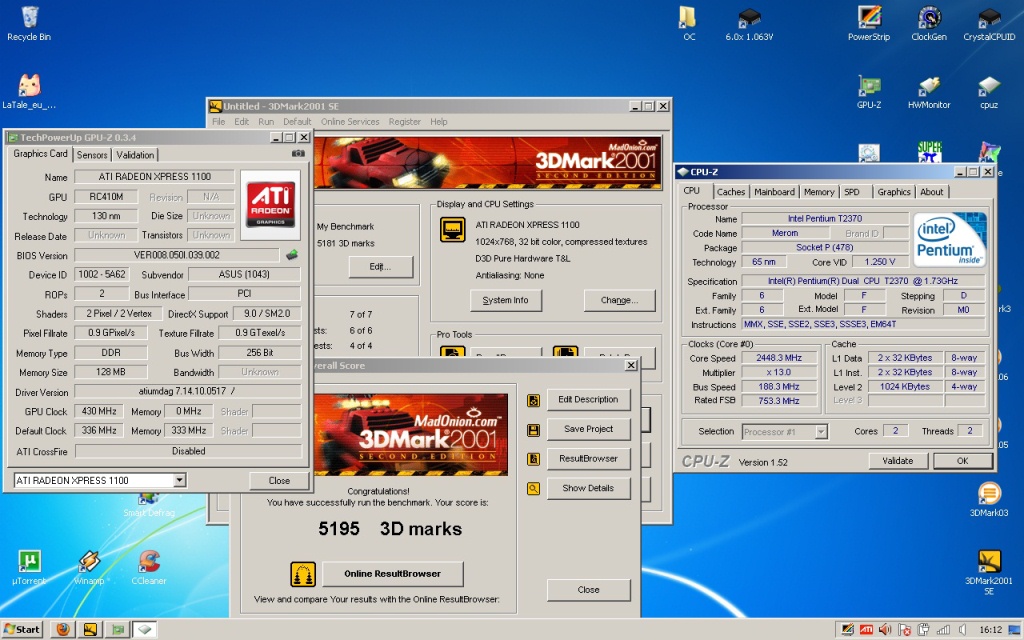Viewport: 1024px width, 640px height.
Task: Launch the GPU-Z desktop shortcut
Action: pyautogui.click(x=869, y=91)
